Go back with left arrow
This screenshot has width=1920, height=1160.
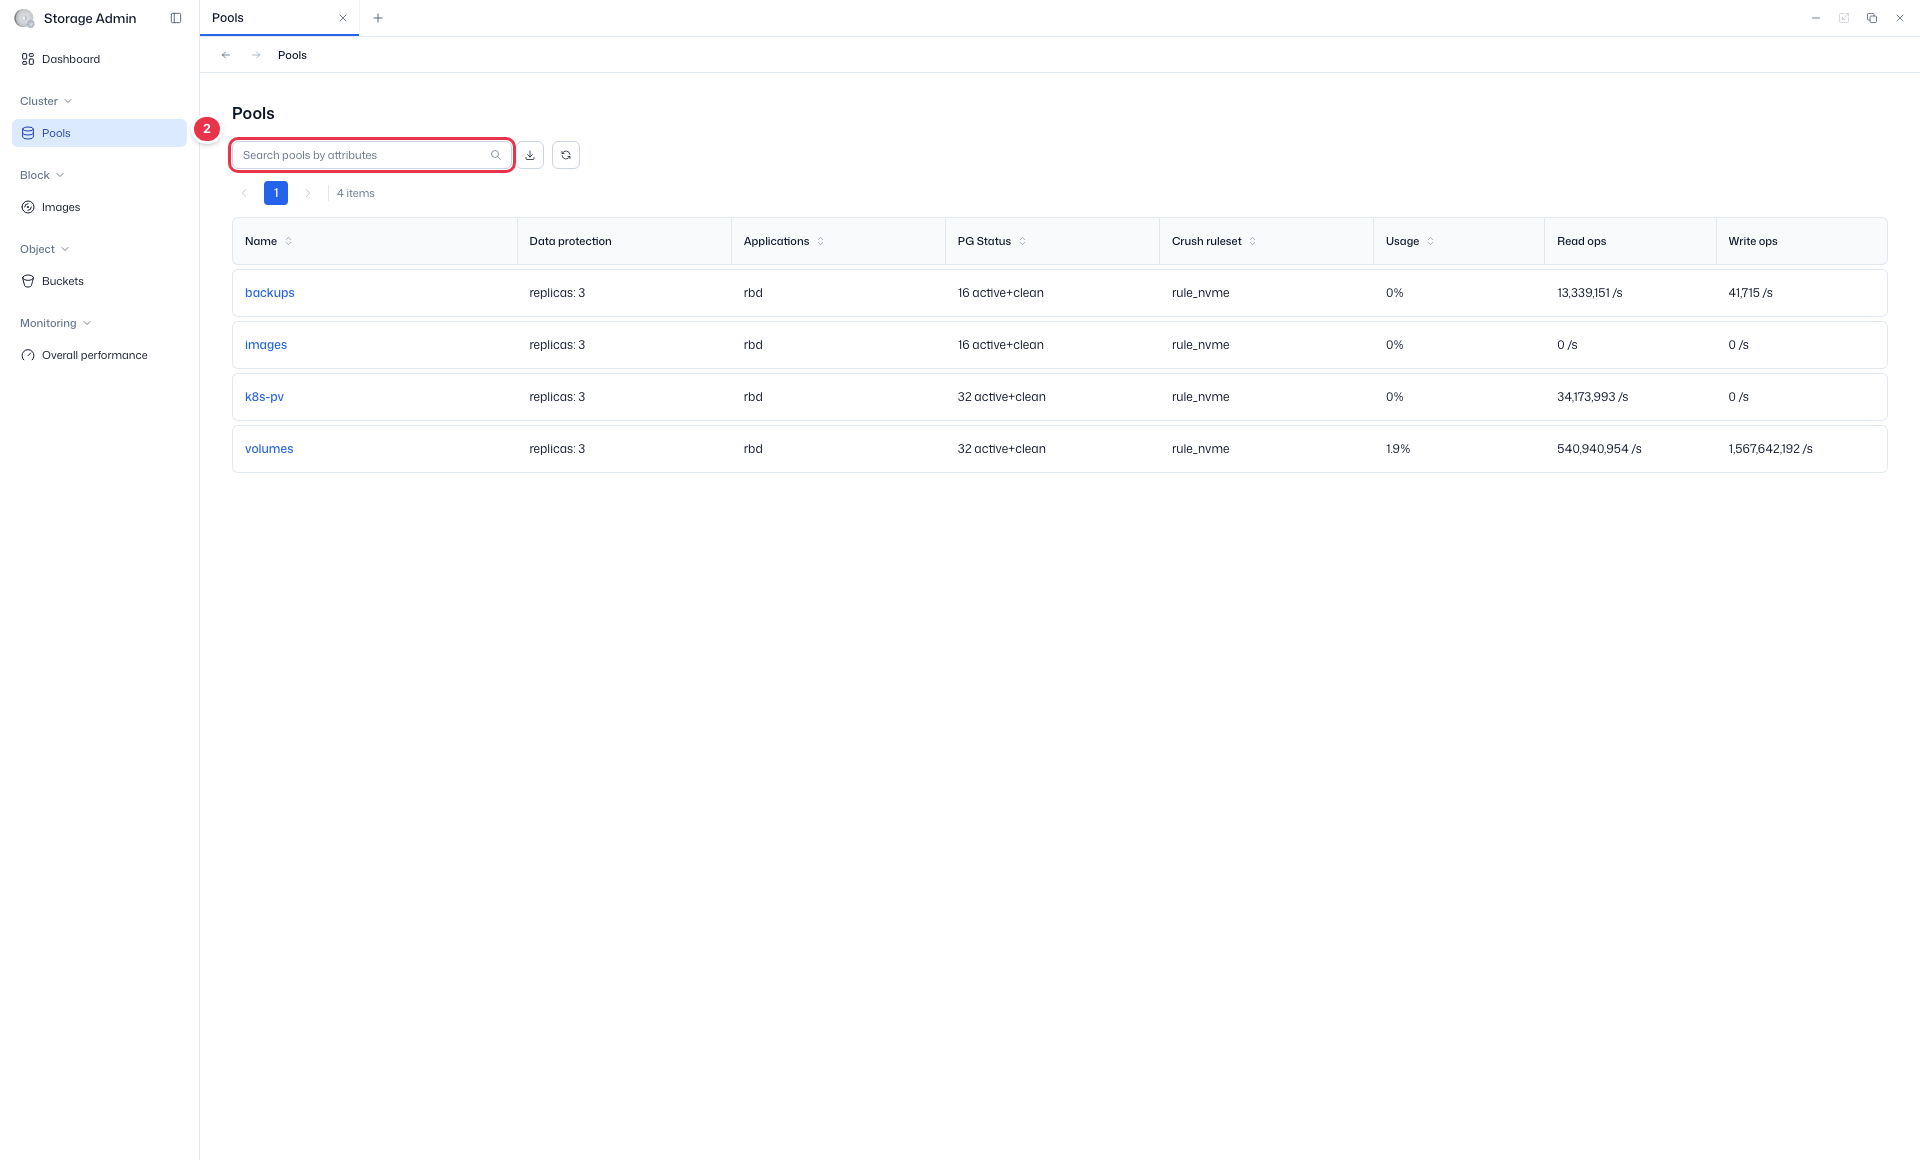pyautogui.click(x=226, y=55)
